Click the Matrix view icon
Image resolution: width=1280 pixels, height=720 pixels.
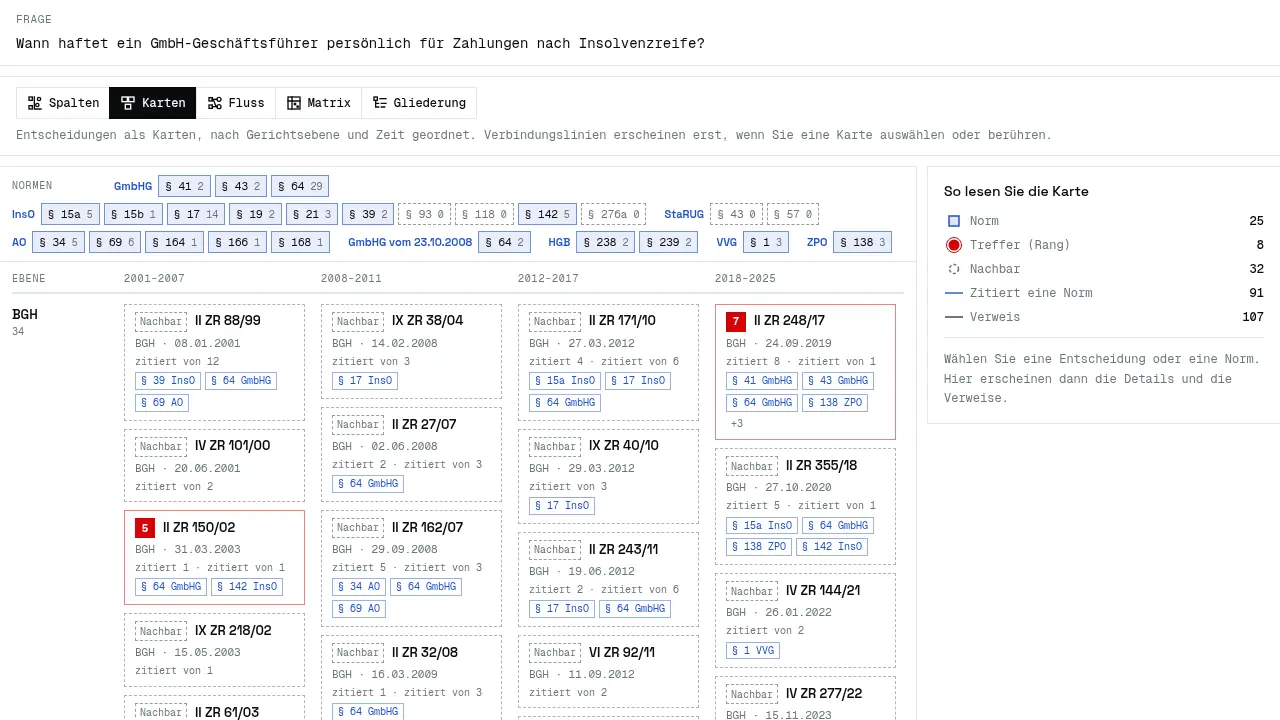tap(294, 103)
